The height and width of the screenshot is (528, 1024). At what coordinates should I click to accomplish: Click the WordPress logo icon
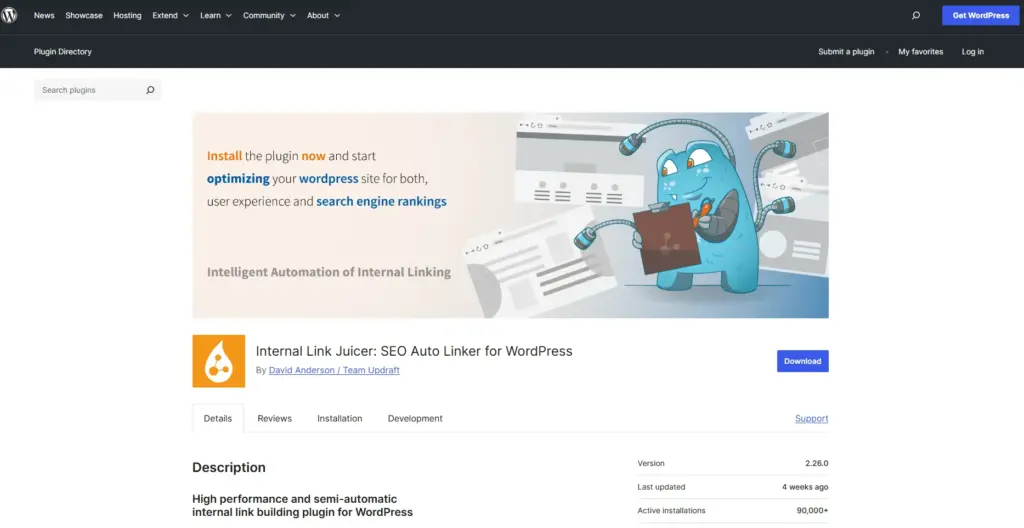tap(10, 15)
